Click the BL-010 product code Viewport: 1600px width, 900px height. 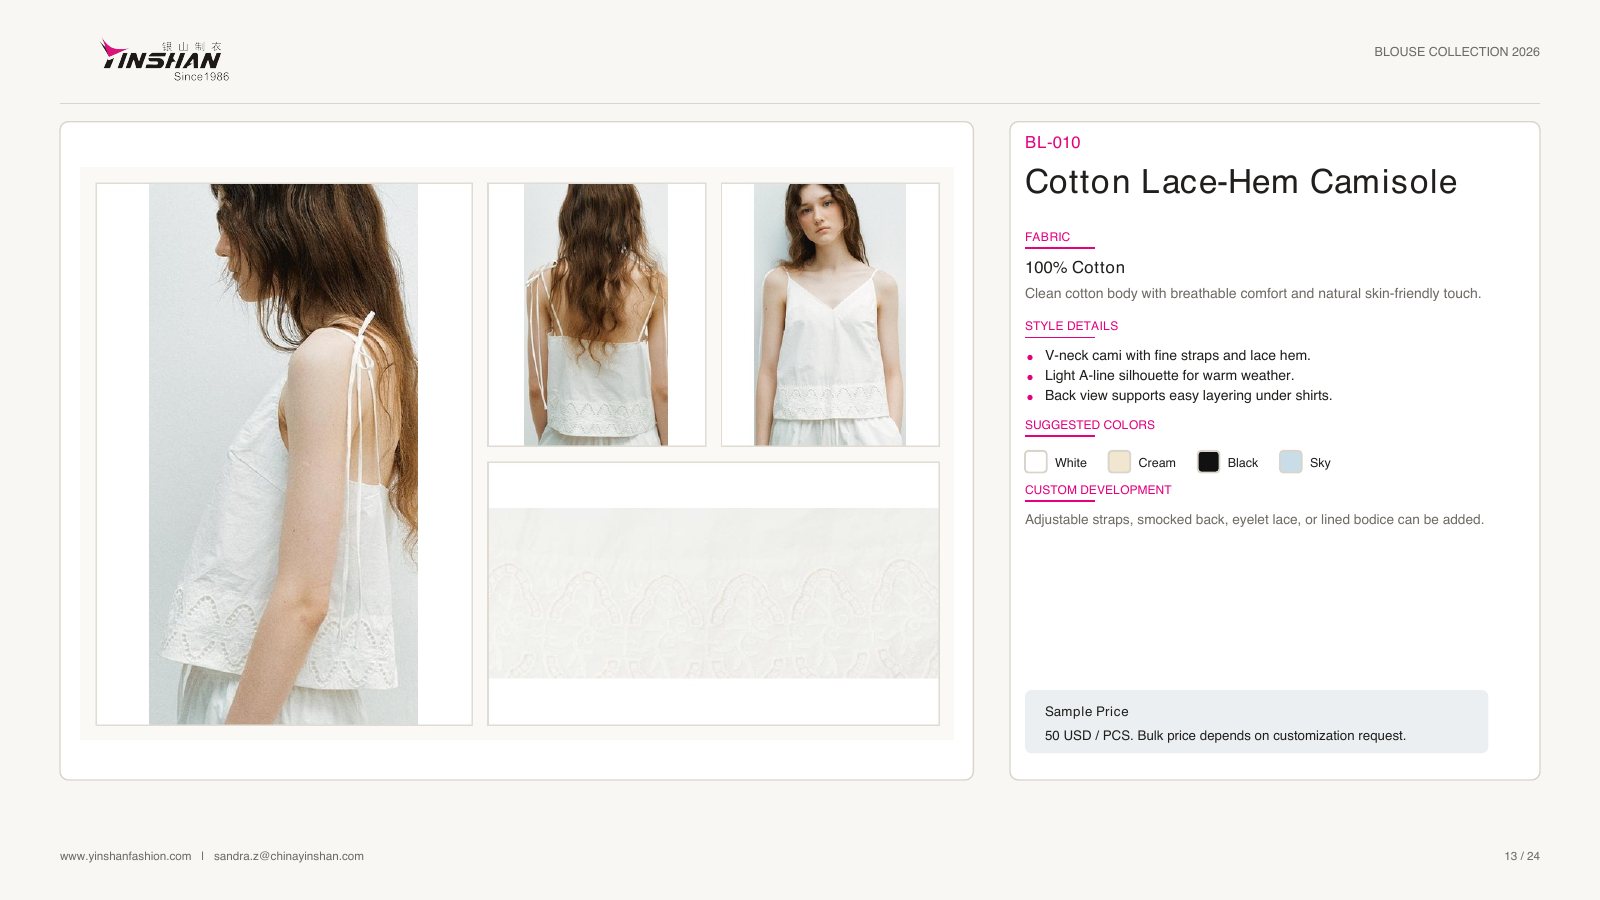point(1053,142)
